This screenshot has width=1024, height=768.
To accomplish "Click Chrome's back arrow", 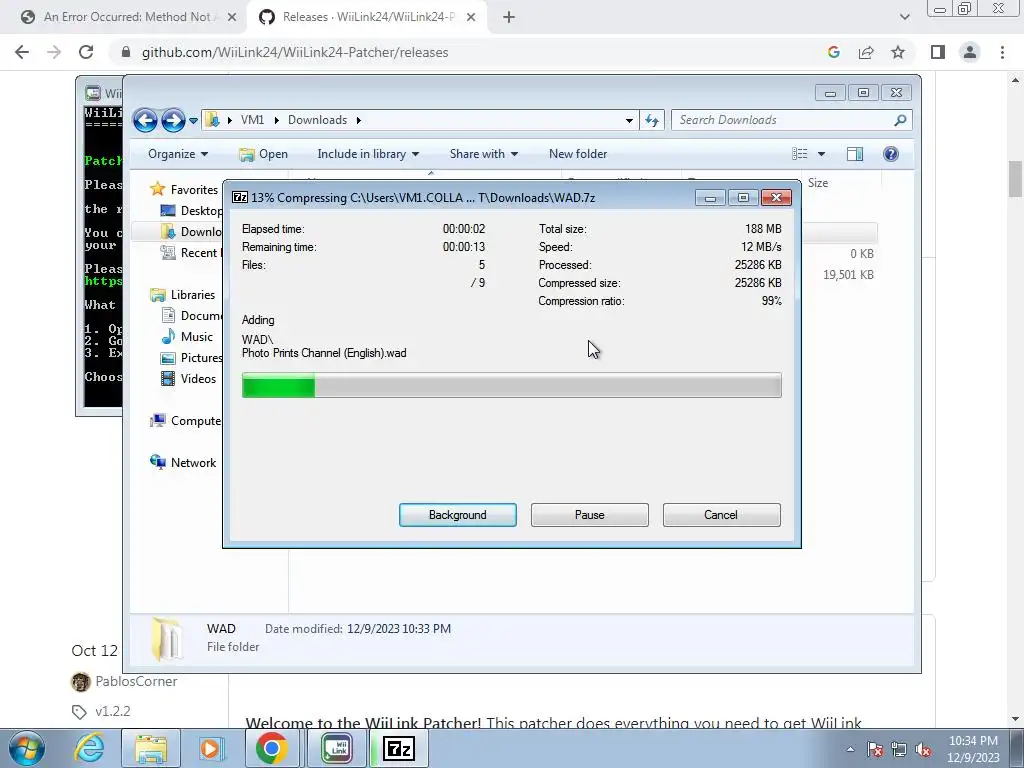I will [22, 52].
